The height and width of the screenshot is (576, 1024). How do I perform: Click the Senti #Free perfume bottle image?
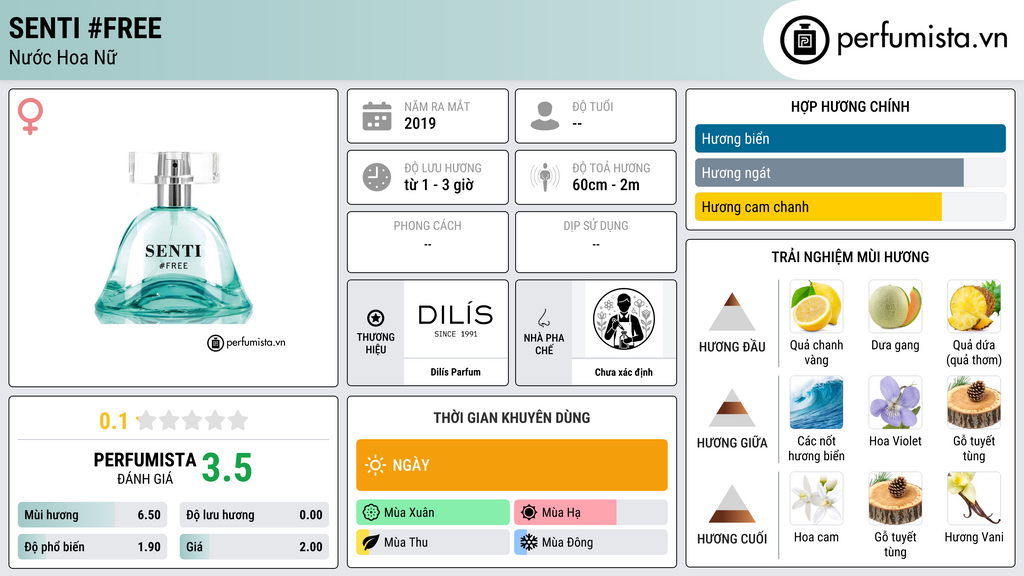point(174,238)
